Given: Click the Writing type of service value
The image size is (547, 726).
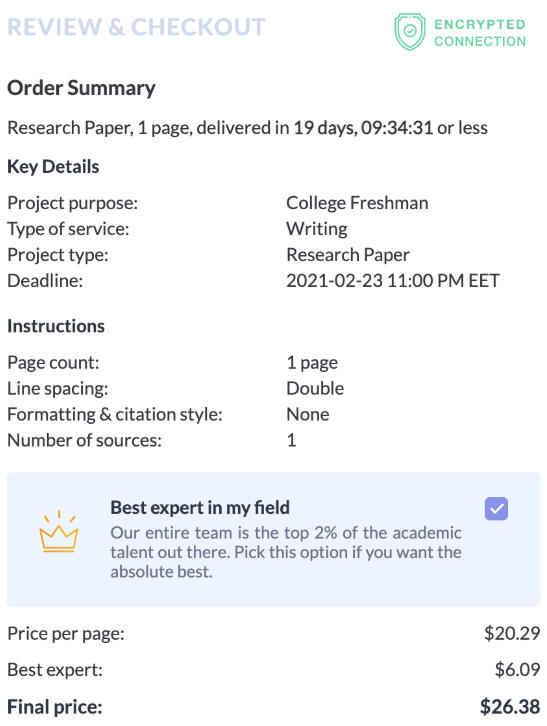Looking at the screenshot, I should (x=317, y=229).
